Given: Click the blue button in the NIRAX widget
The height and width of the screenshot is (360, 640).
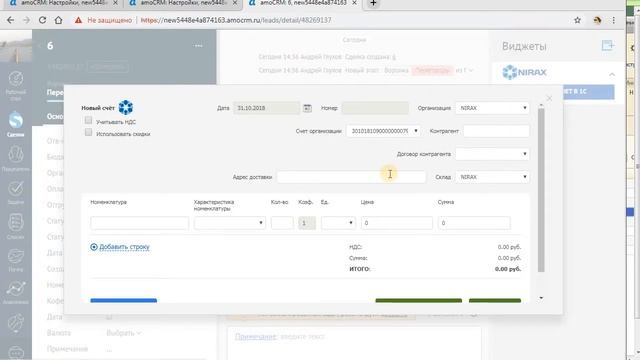Looking at the screenshot, I should [x=588, y=91].
